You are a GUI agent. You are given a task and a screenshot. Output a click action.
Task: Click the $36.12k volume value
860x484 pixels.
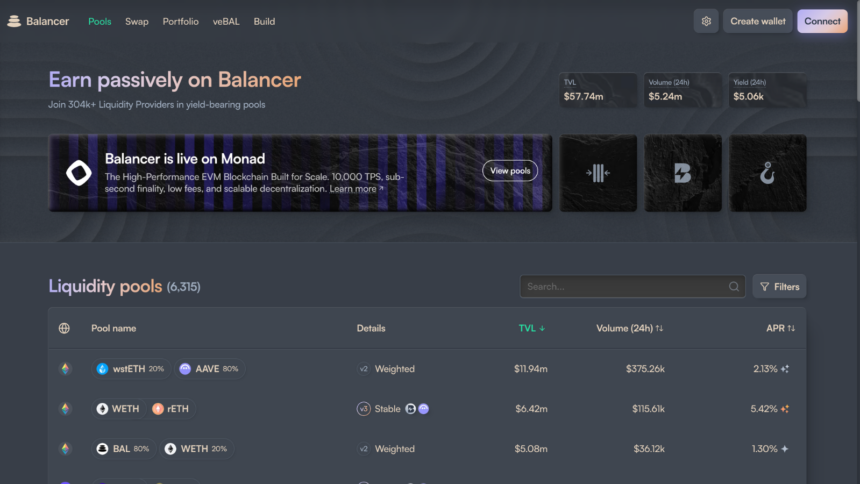[x=649, y=449]
